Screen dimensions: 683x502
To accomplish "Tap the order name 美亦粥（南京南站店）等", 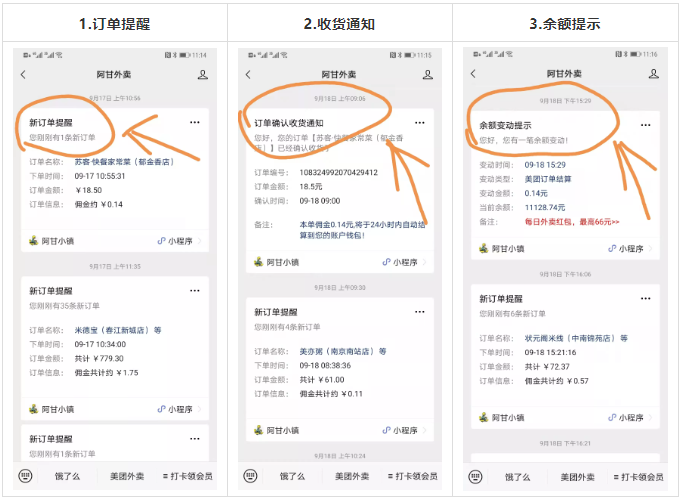I will click(x=343, y=351).
